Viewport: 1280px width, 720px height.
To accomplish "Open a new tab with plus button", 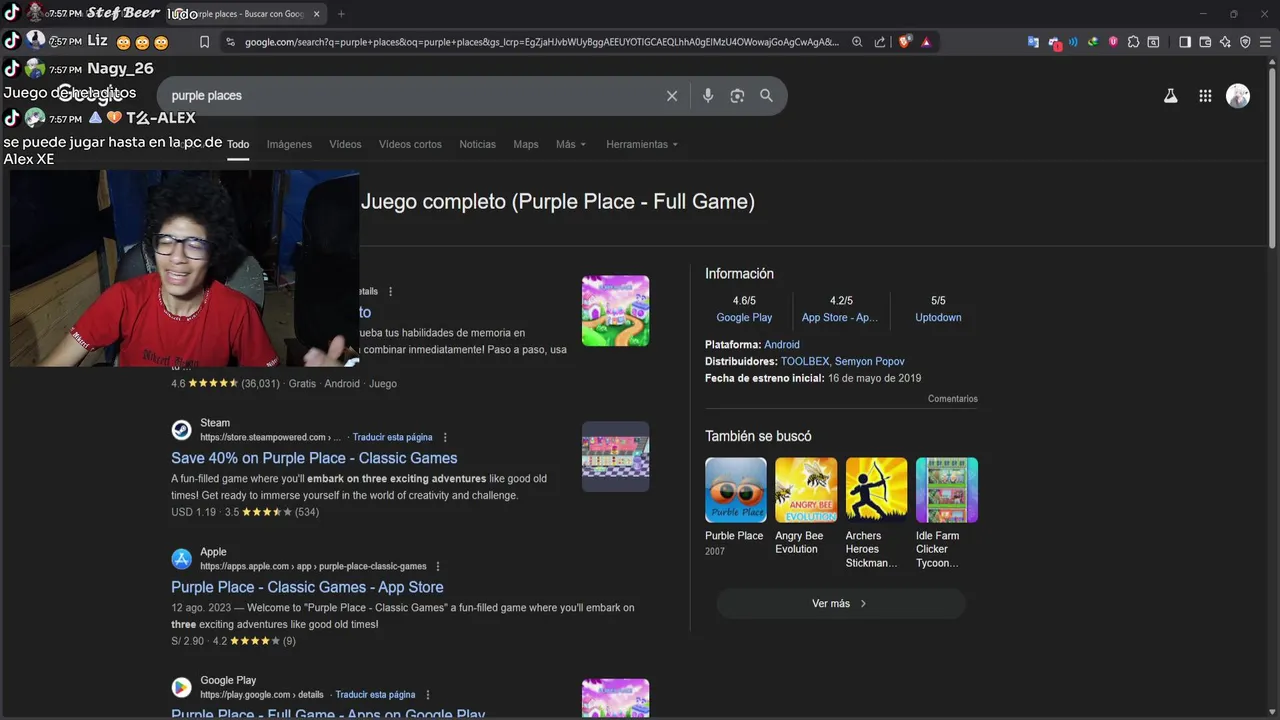I will (x=341, y=14).
